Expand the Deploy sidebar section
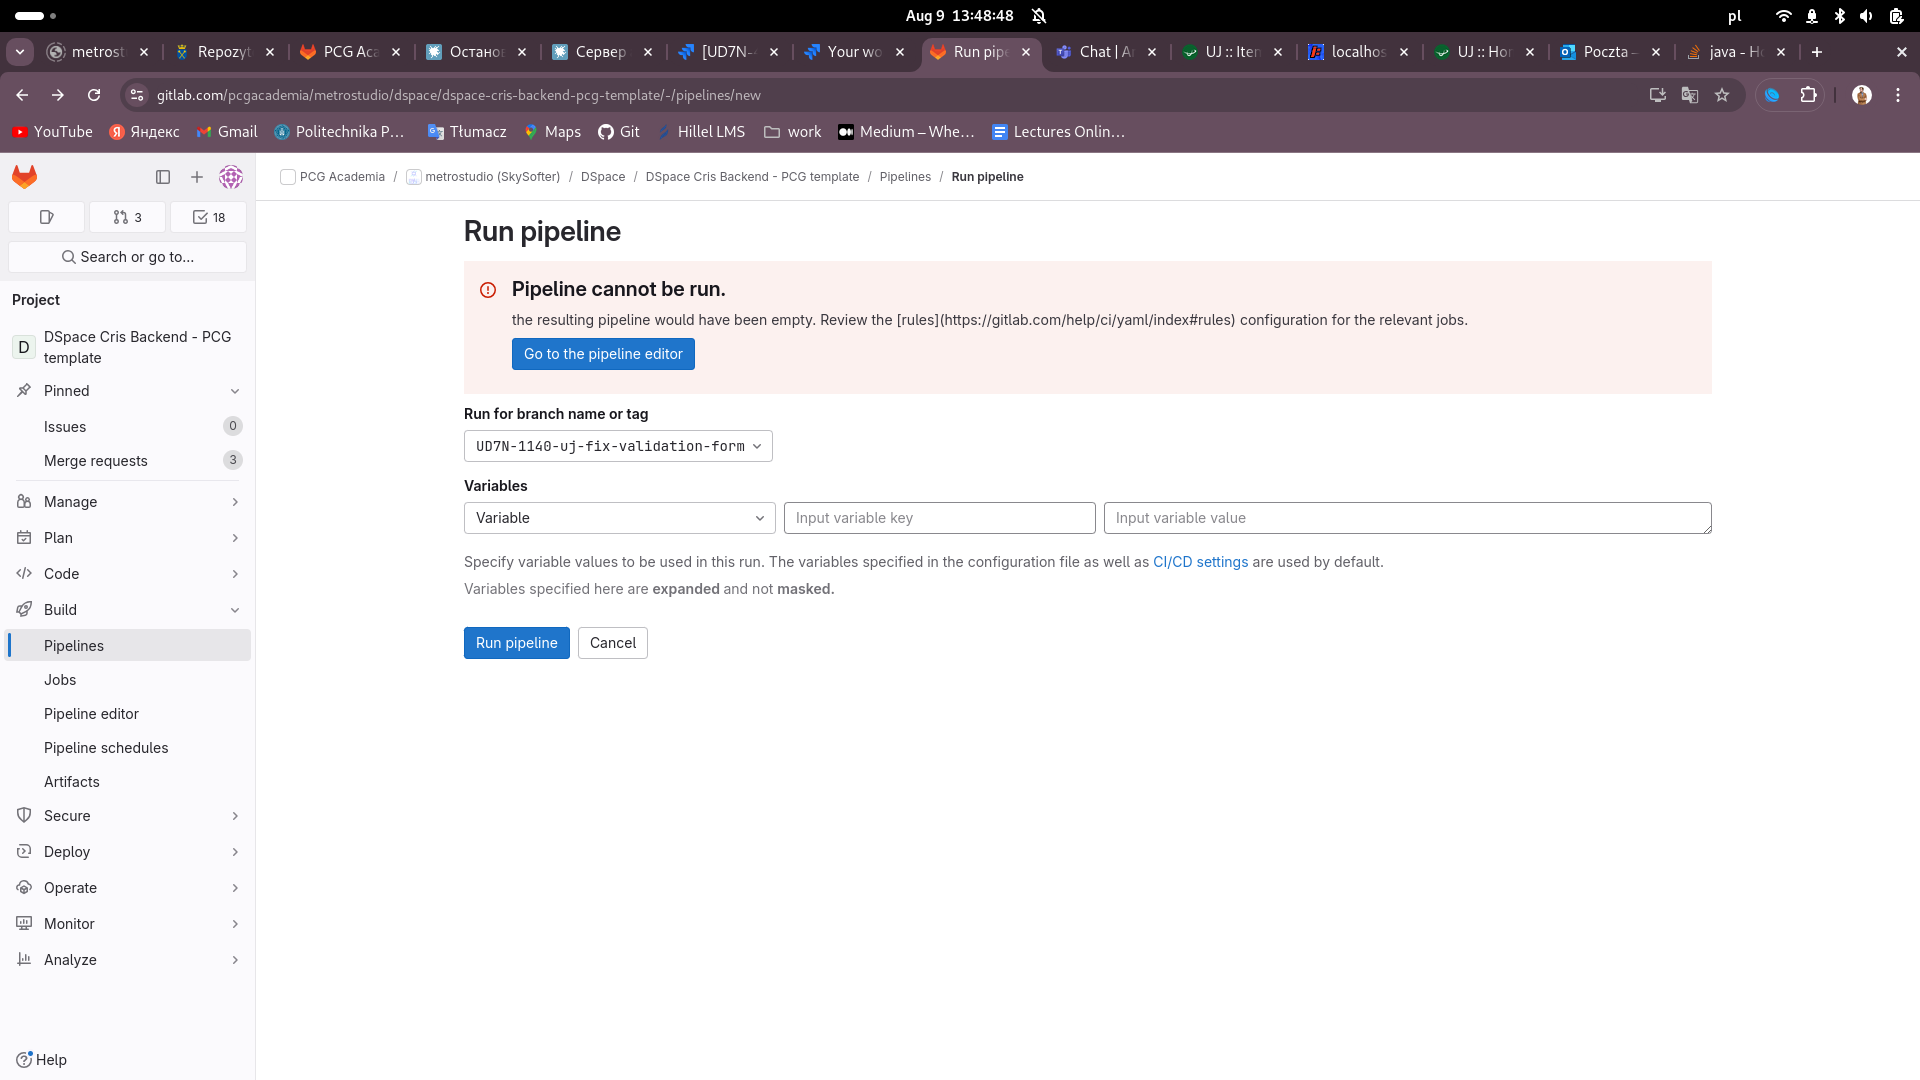The image size is (1920, 1080). tap(127, 852)
